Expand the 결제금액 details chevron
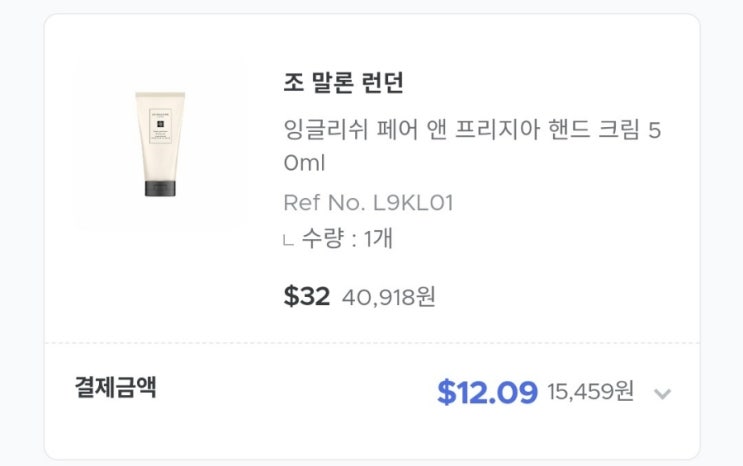 [x=661, y=393]
